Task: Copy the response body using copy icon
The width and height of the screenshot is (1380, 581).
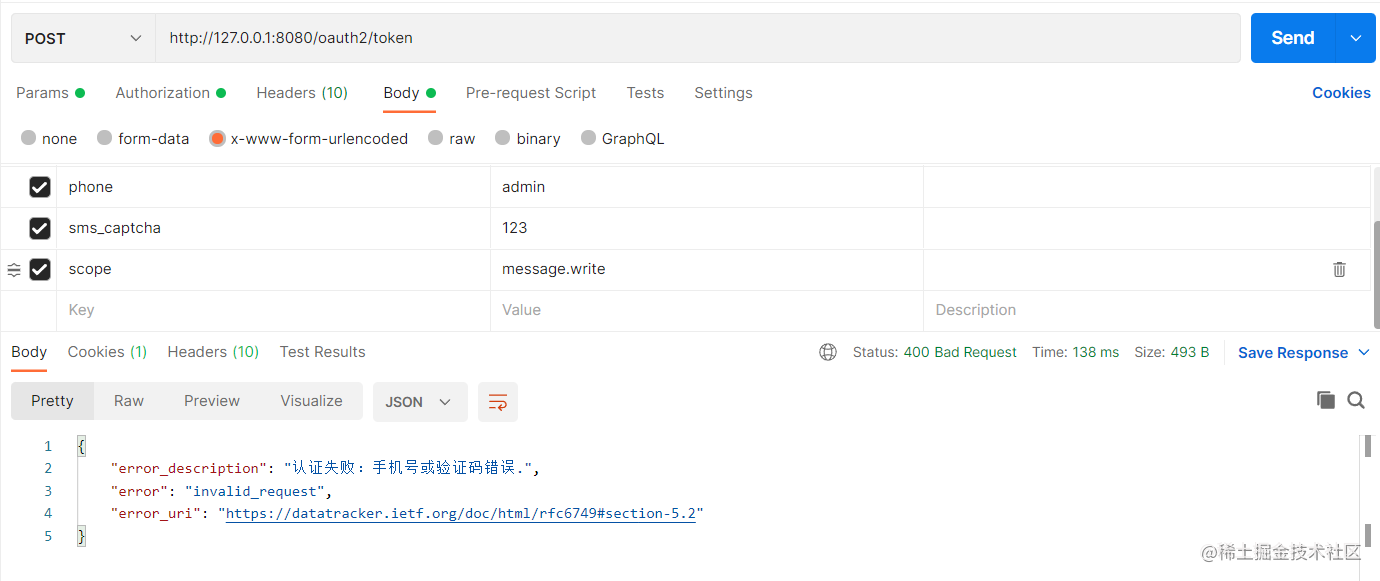Action: 1326,400
